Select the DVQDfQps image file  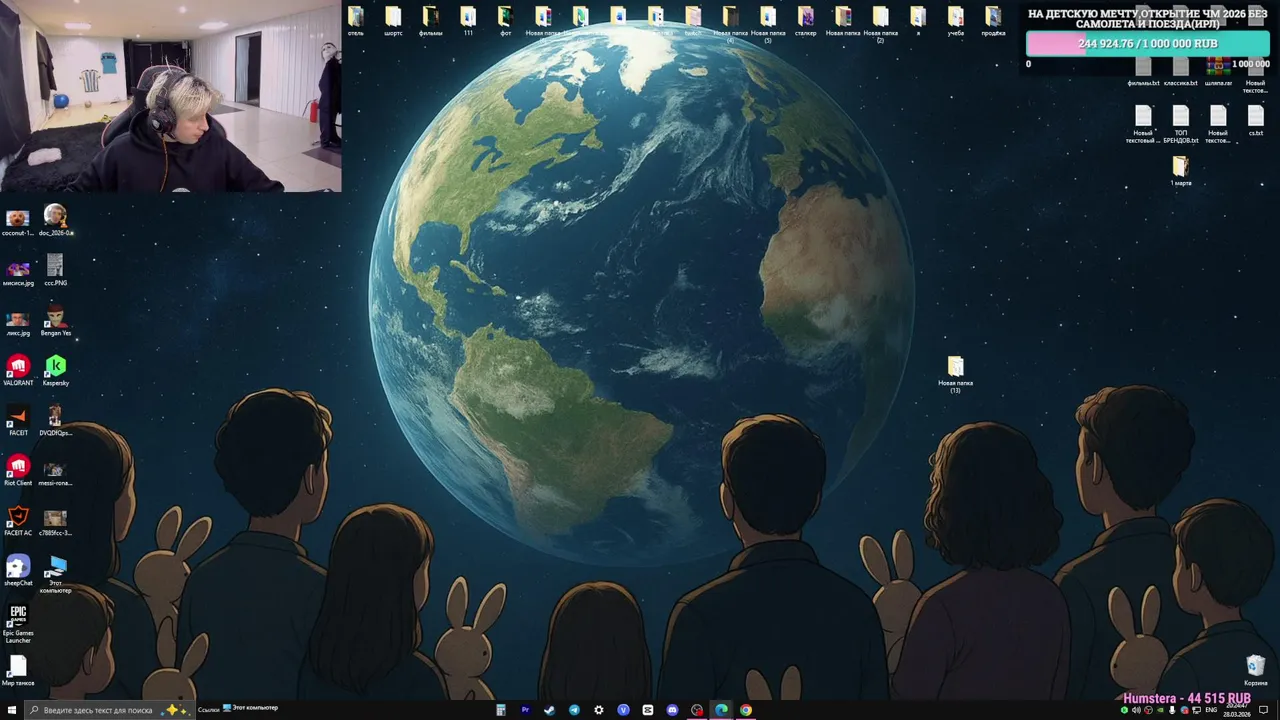[56, 421]
